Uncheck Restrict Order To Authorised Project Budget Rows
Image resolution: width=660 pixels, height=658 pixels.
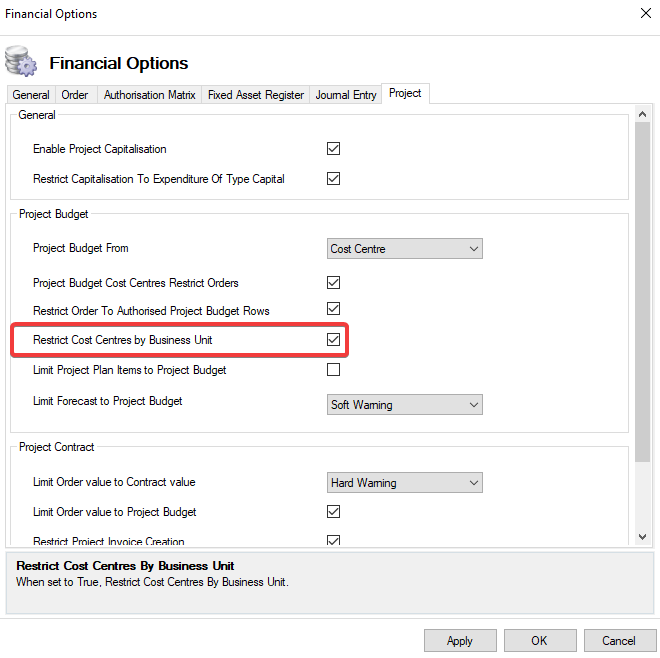pos(334,310)
